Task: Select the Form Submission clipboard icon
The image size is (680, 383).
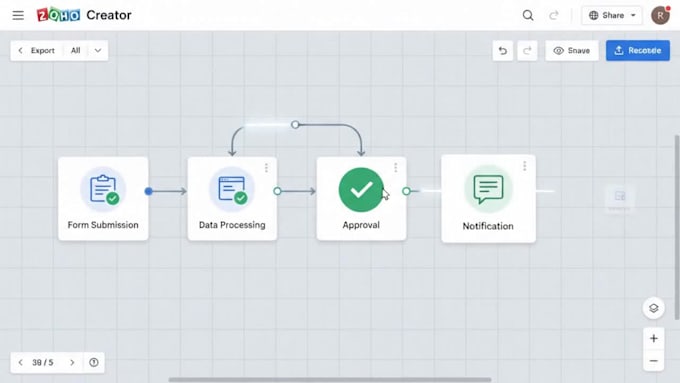Action: tap(103, 189)
